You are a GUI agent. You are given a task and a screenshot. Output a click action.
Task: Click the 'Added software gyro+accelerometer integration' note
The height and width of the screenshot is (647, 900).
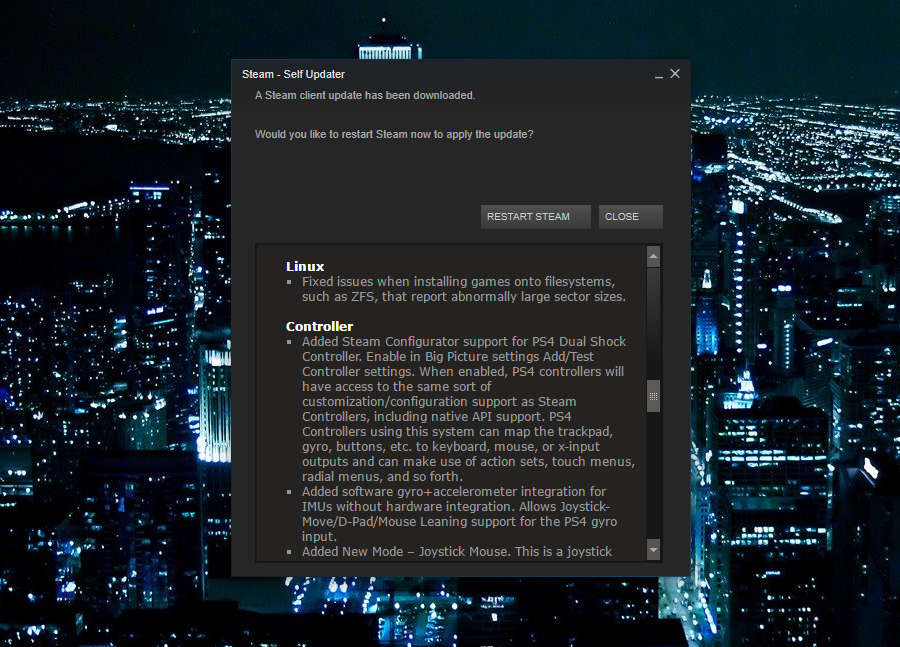coord(459,514)
